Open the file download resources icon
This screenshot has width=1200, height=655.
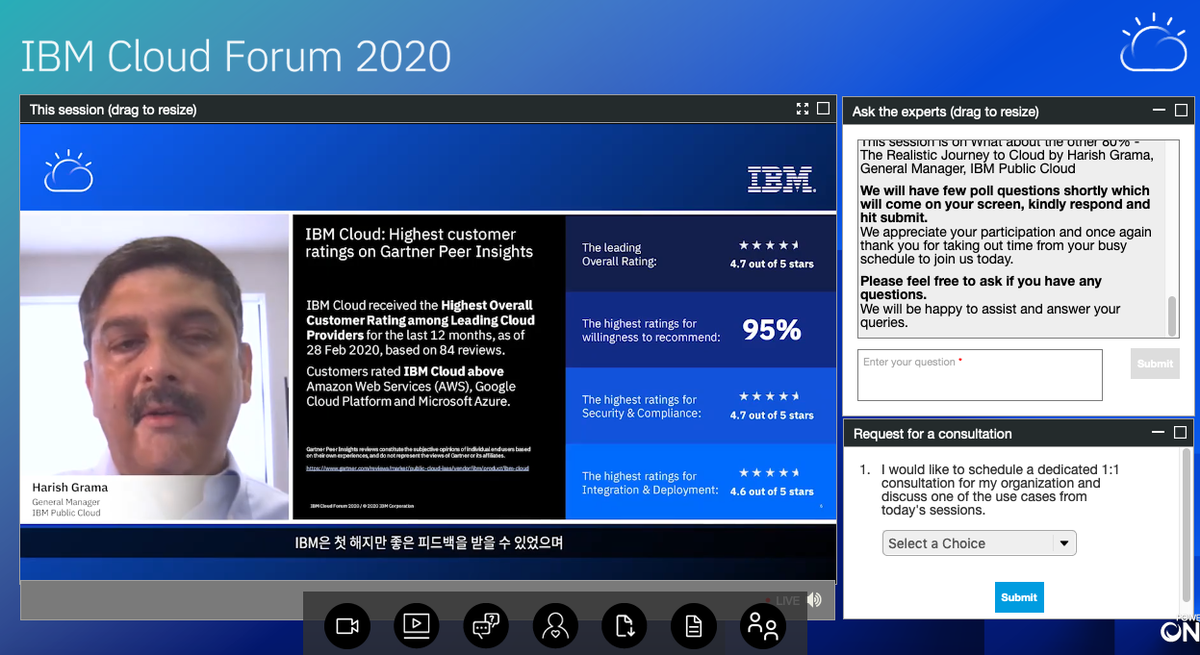point(625,627)
